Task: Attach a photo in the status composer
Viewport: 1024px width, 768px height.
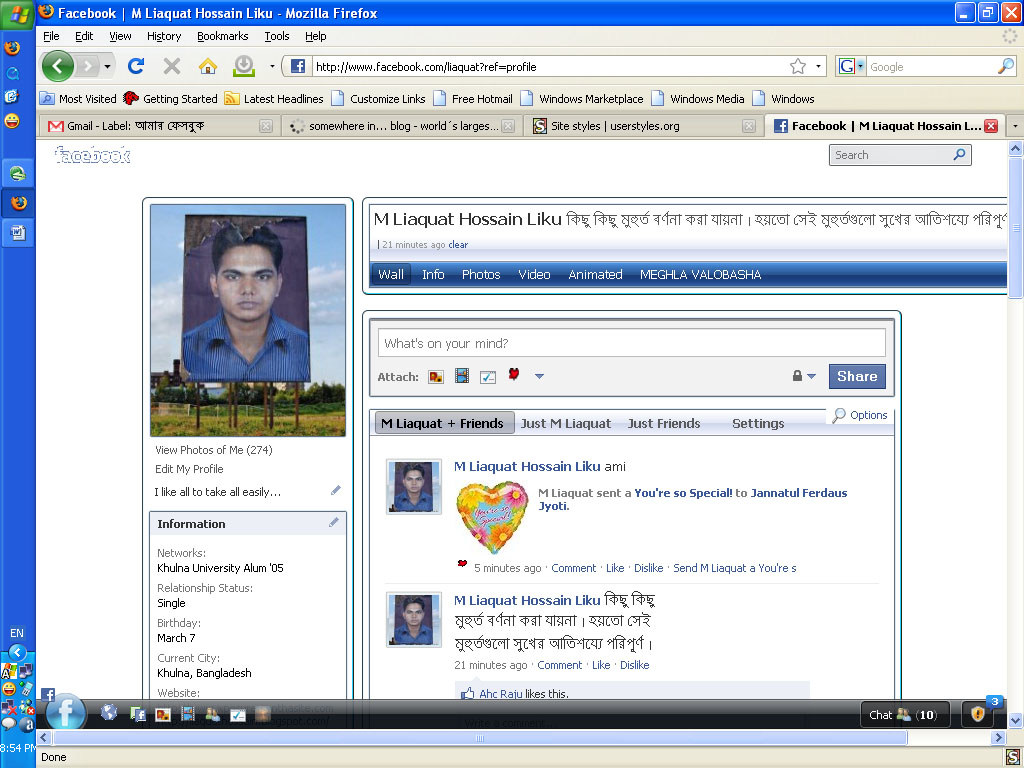Action: 436,377
